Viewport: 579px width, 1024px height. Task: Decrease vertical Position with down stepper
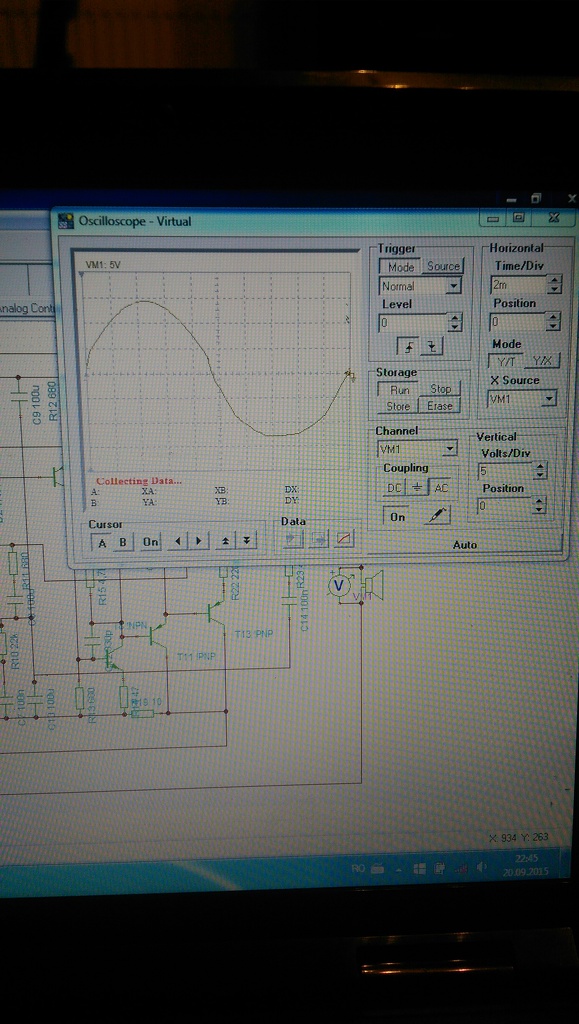(x=539, y=510)
